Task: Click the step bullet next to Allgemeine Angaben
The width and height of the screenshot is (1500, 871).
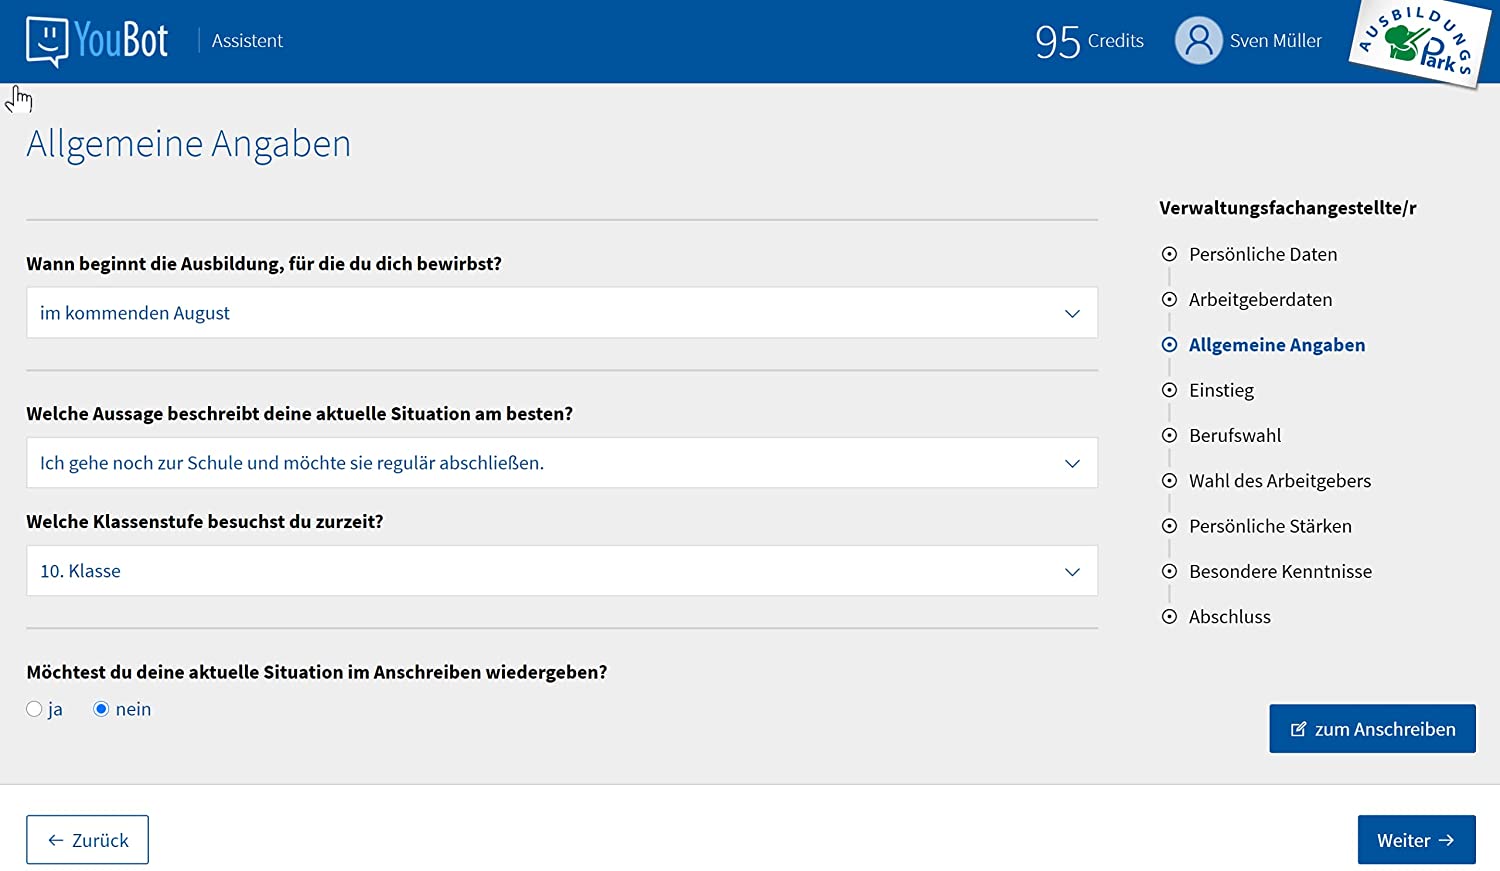Action: click(x=1169, y=345)
